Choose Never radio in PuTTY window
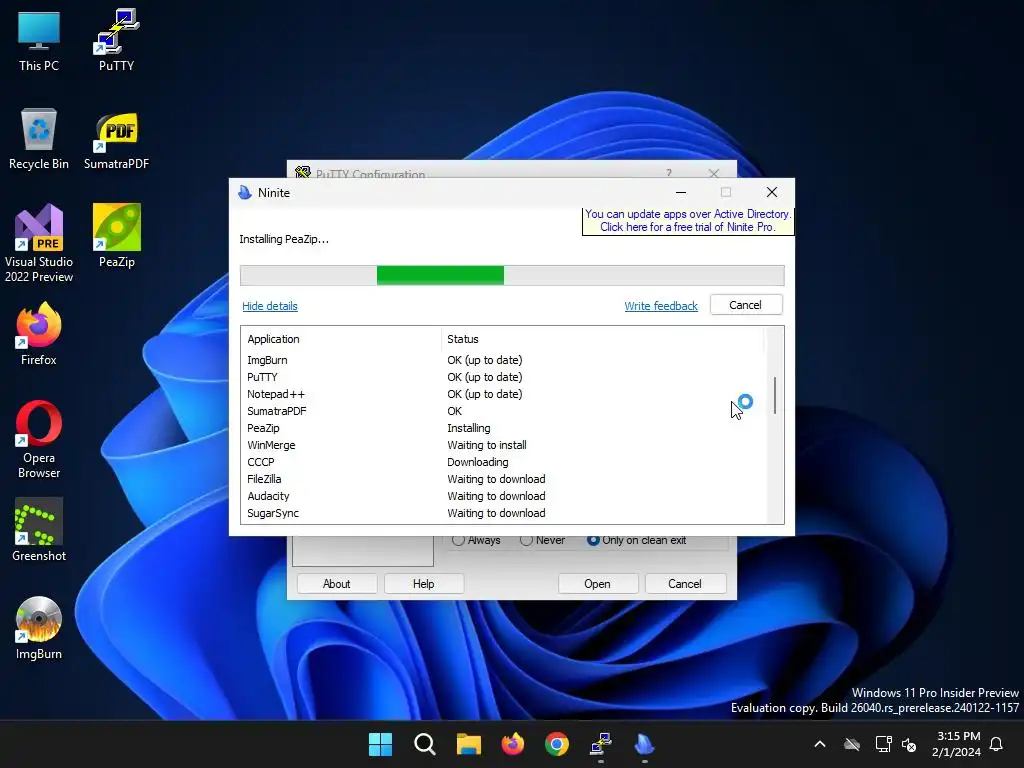 pyautogui.click(x=526, y=540)
